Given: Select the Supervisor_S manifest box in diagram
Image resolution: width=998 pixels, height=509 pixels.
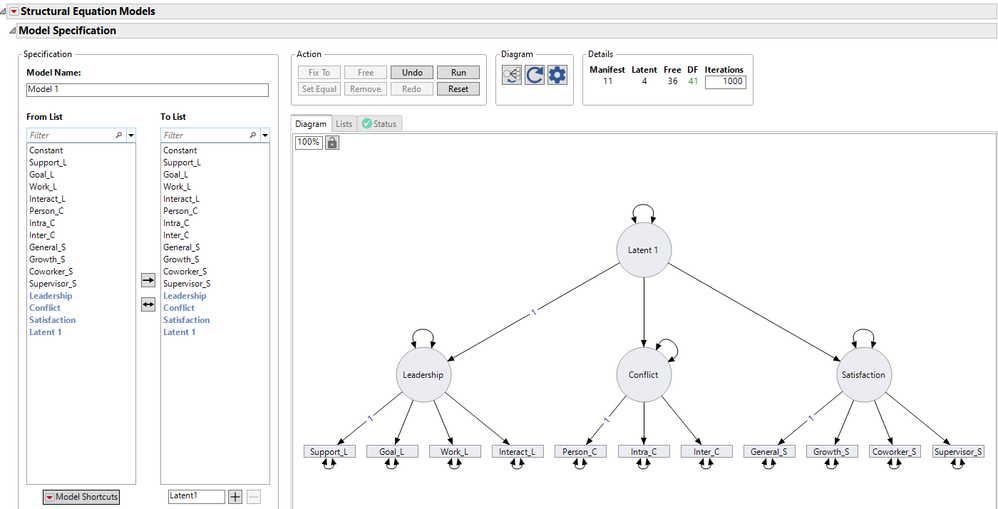Looking at the screenshot, I should tap(959, 452).
